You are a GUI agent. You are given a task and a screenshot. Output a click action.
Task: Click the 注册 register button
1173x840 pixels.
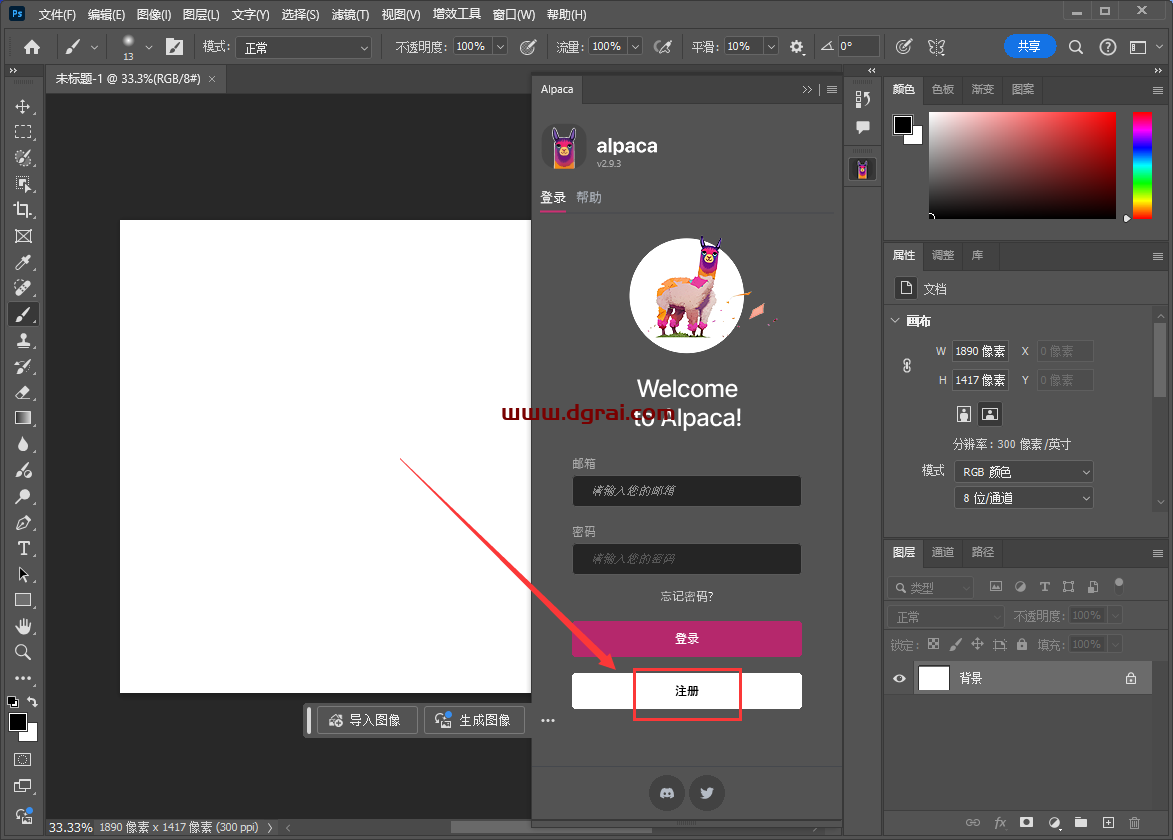tap(687, 691)
